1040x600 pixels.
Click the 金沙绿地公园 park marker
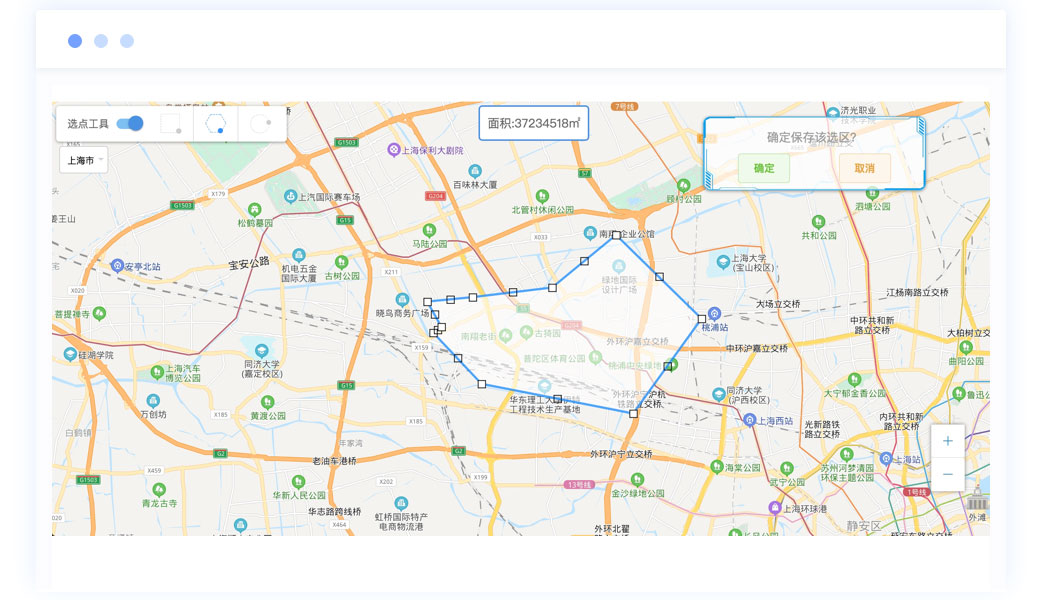click(637, 479)
